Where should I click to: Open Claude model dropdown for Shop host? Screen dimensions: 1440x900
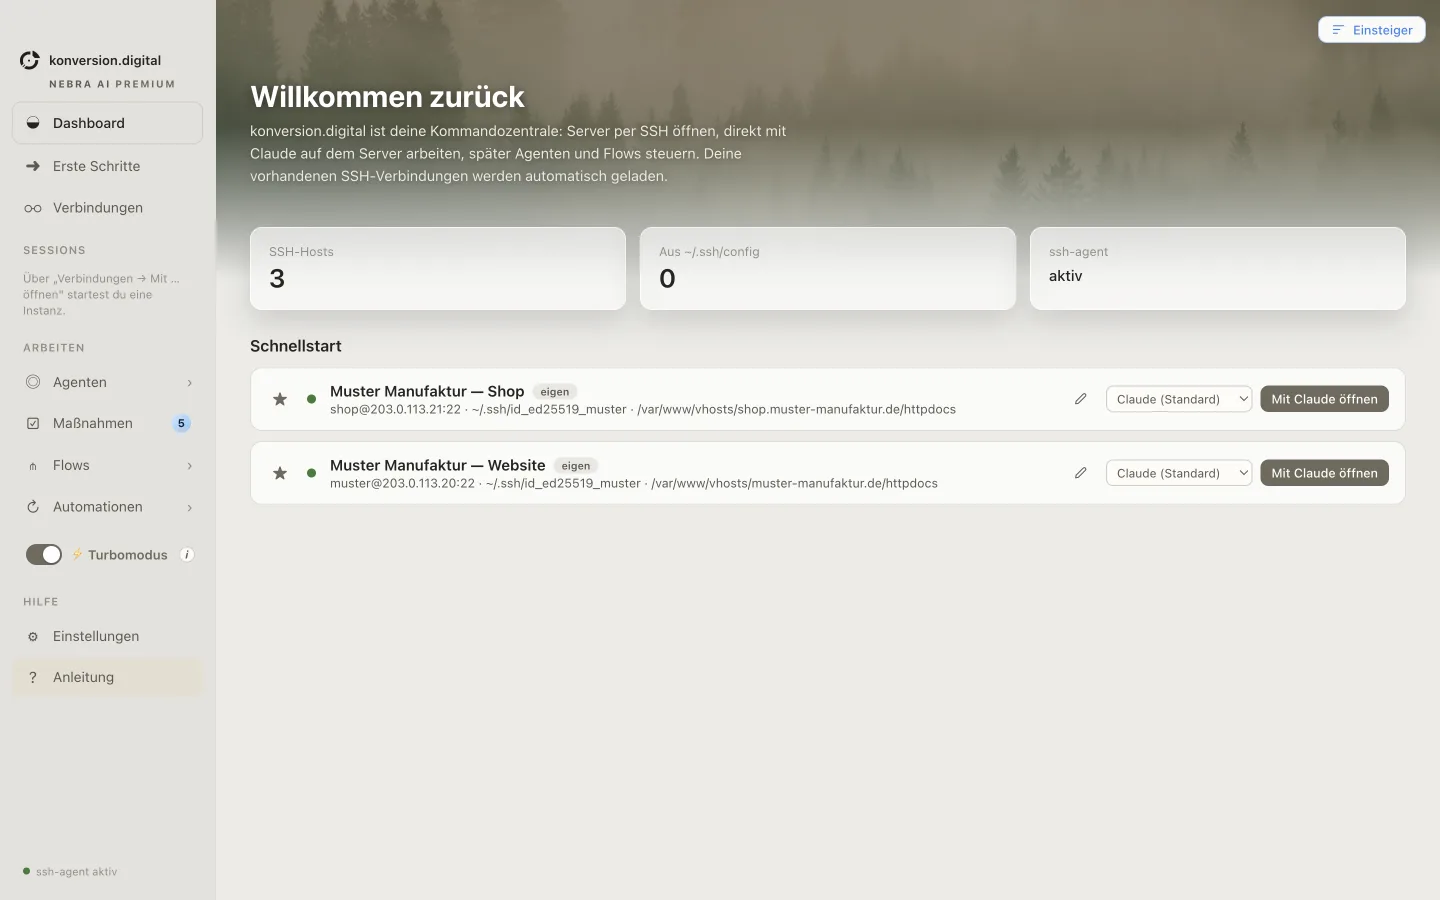(1179, 399)
